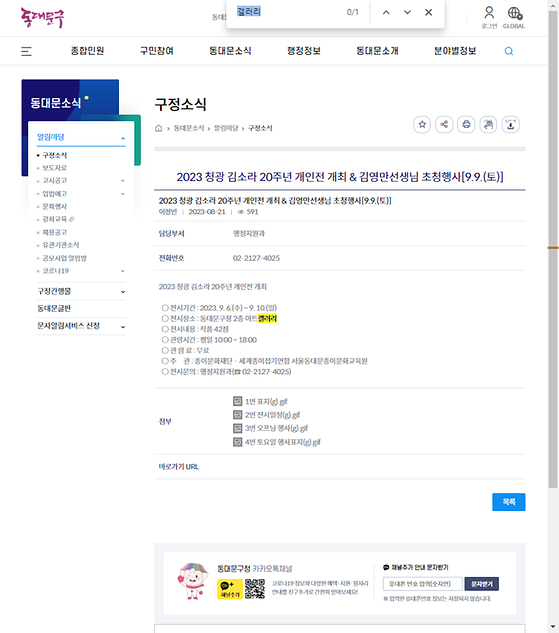This screenshot has width=559, height=633.
Task: Click the scrollbar down arrow
Action: pyautogui.click(x=553, y=628)
